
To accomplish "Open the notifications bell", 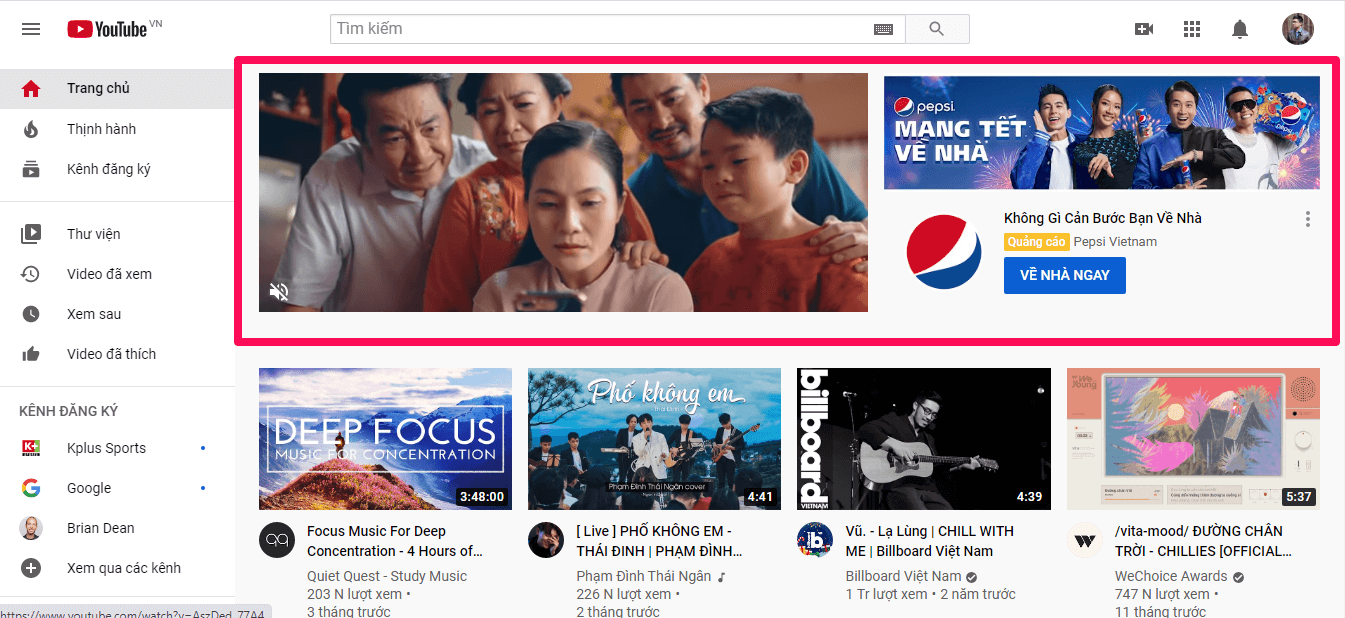I will pyautogui.click(x=1240, y=29).
